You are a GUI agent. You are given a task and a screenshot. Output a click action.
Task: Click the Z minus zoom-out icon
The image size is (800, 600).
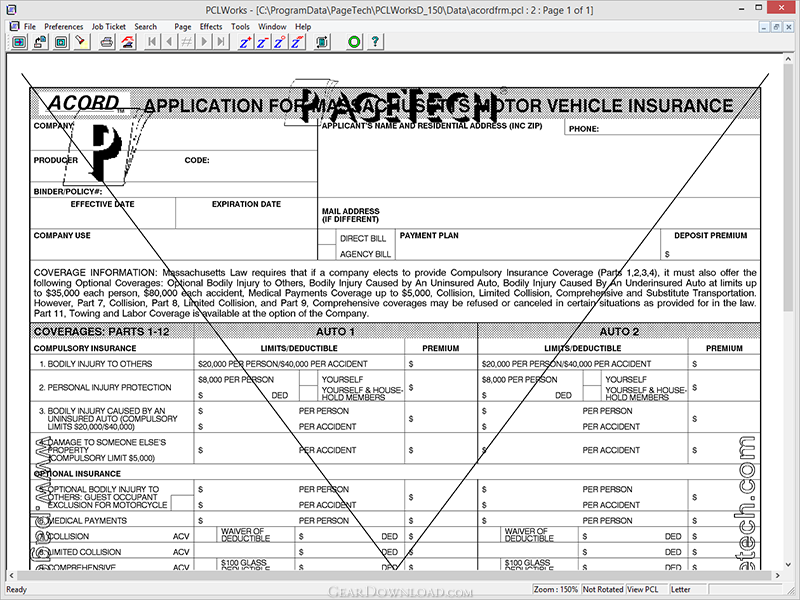(x=262, y=42)
